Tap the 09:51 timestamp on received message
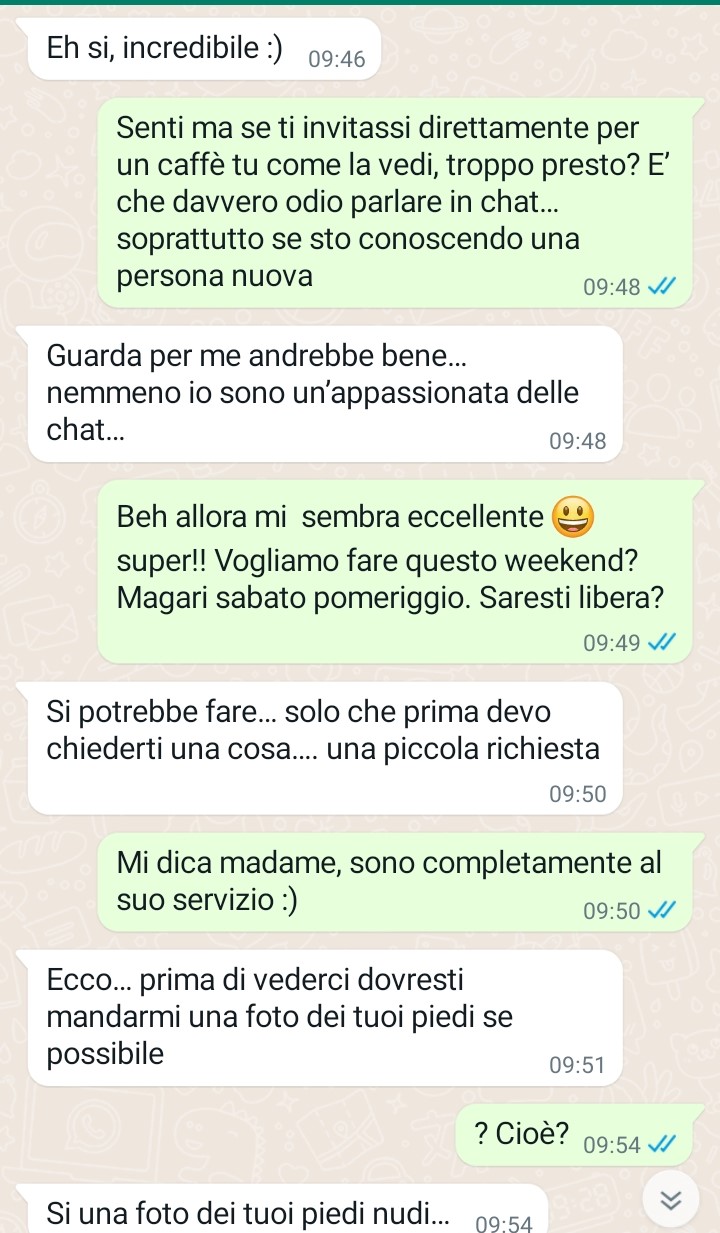 coord(578,1065)
